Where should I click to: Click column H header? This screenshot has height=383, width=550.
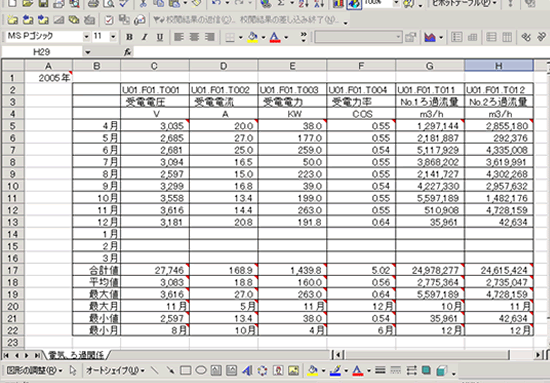499,66
